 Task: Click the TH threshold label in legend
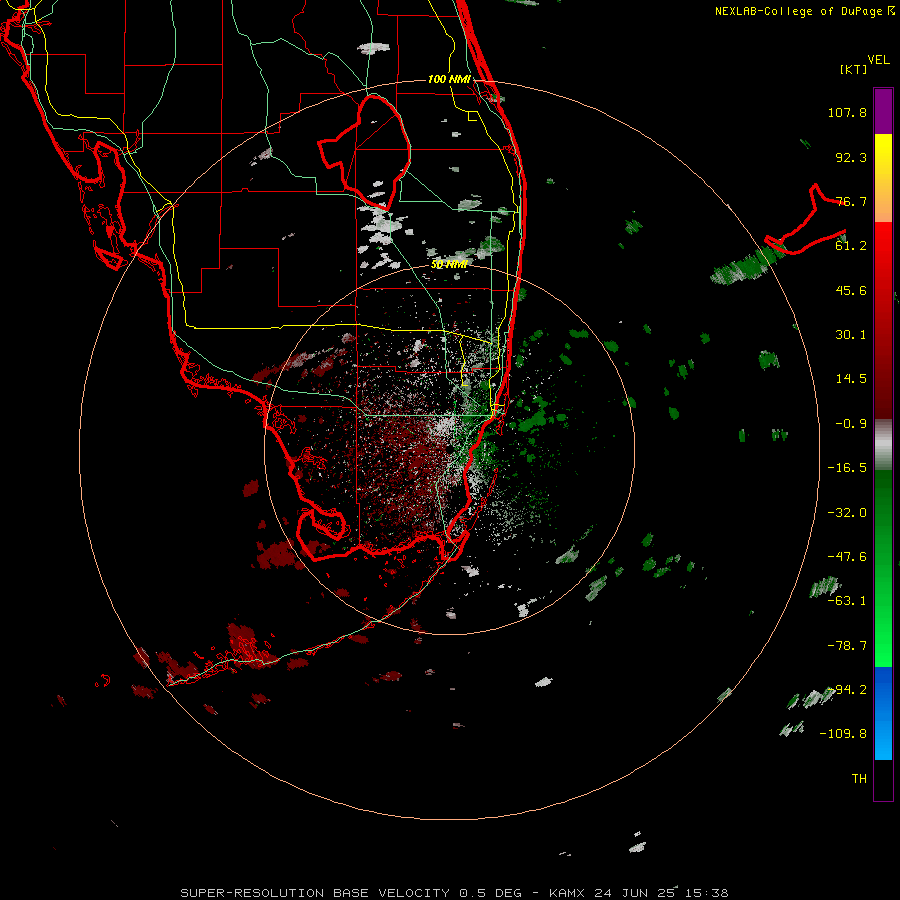859,779
